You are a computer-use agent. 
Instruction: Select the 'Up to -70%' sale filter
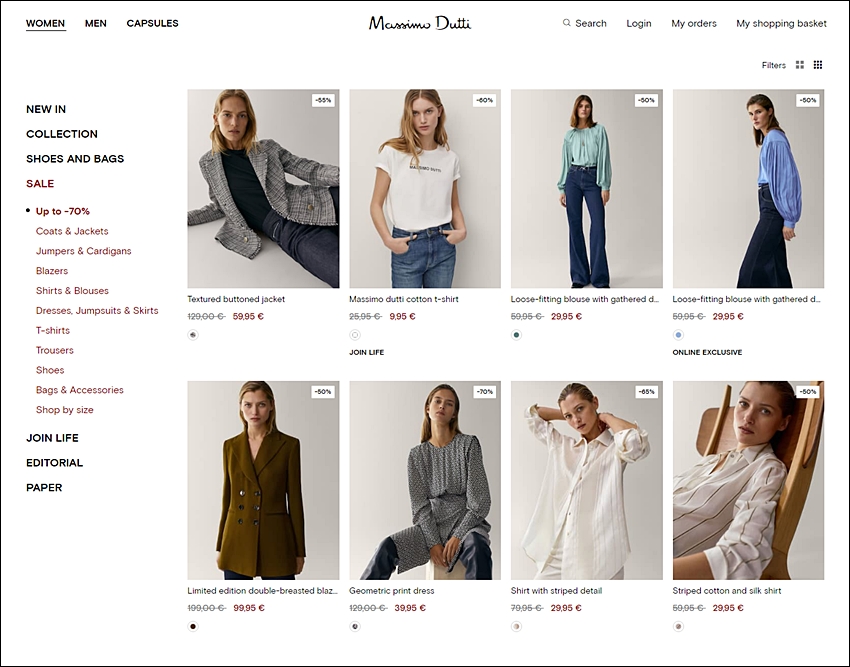63,211
